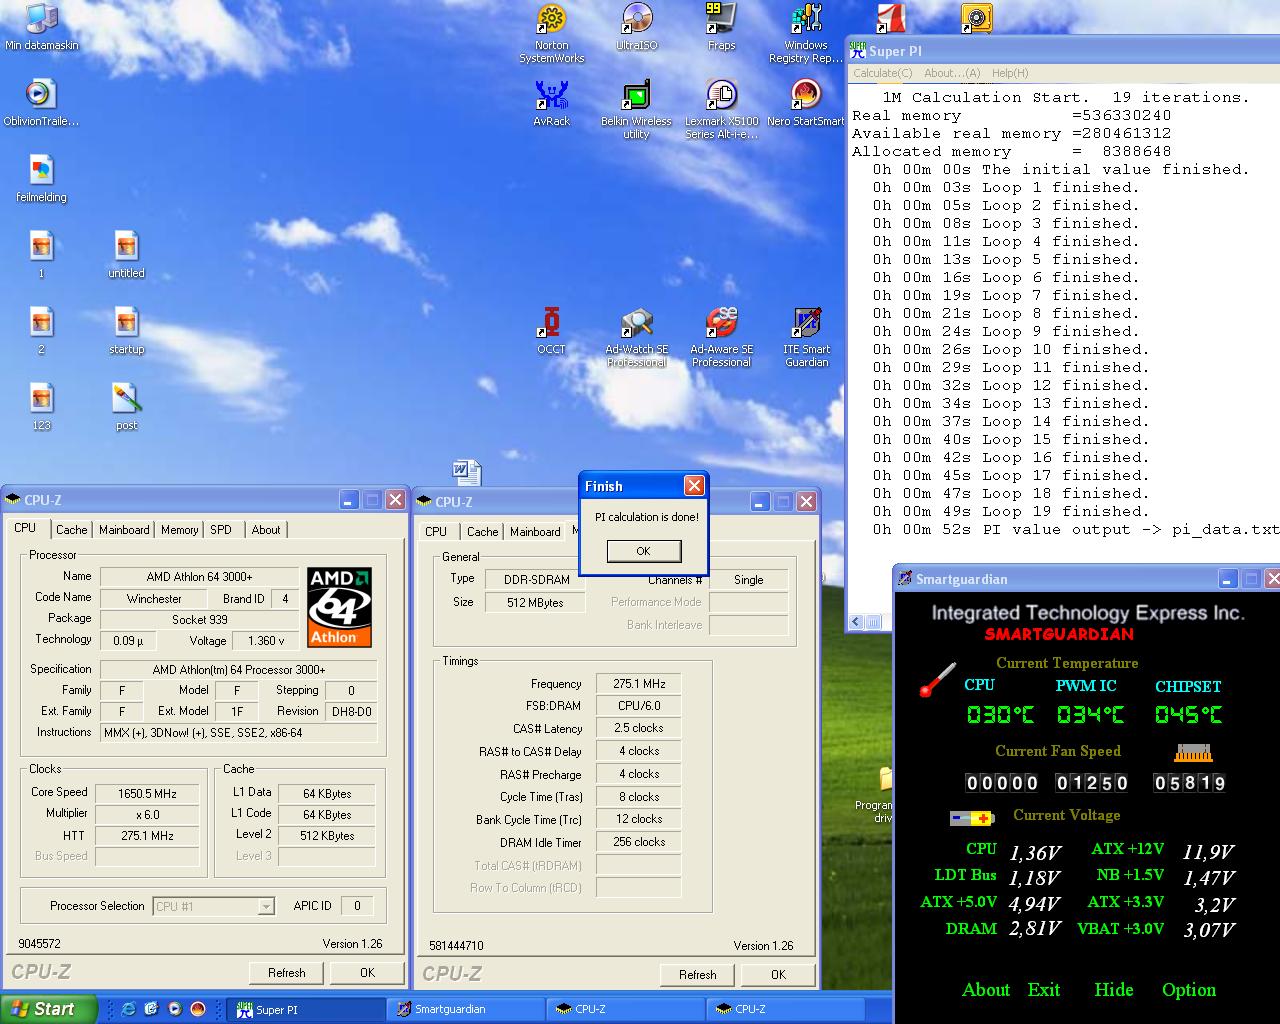Click the Super PI horizontal scrollbar left arrow
Viewport: 1280px width, 1024px height.
tap(857, 622)
